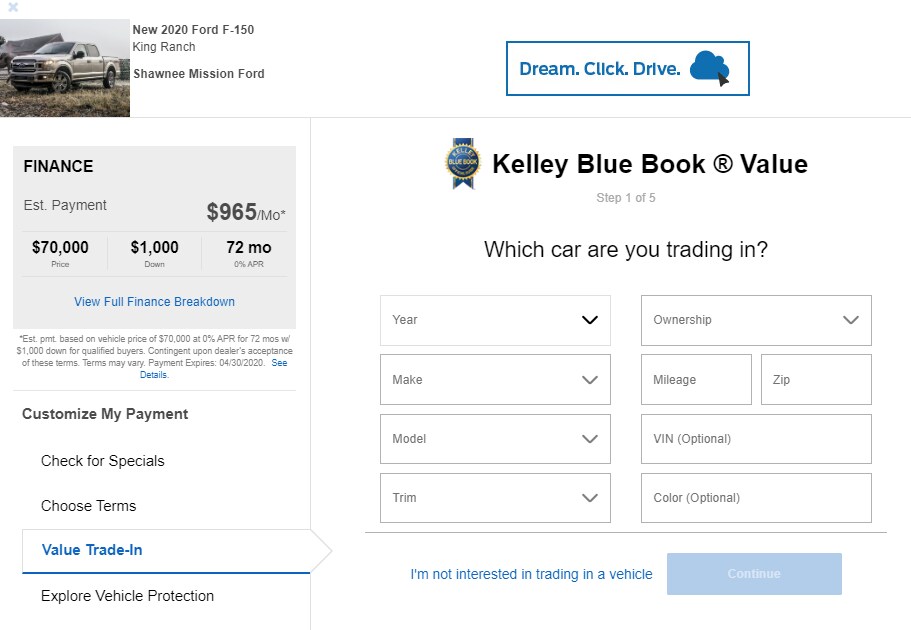Image resolution: width=911 pixels, height=630 pixels.
Task: Click the King Ranch trim text
Action: click(164, 47)
